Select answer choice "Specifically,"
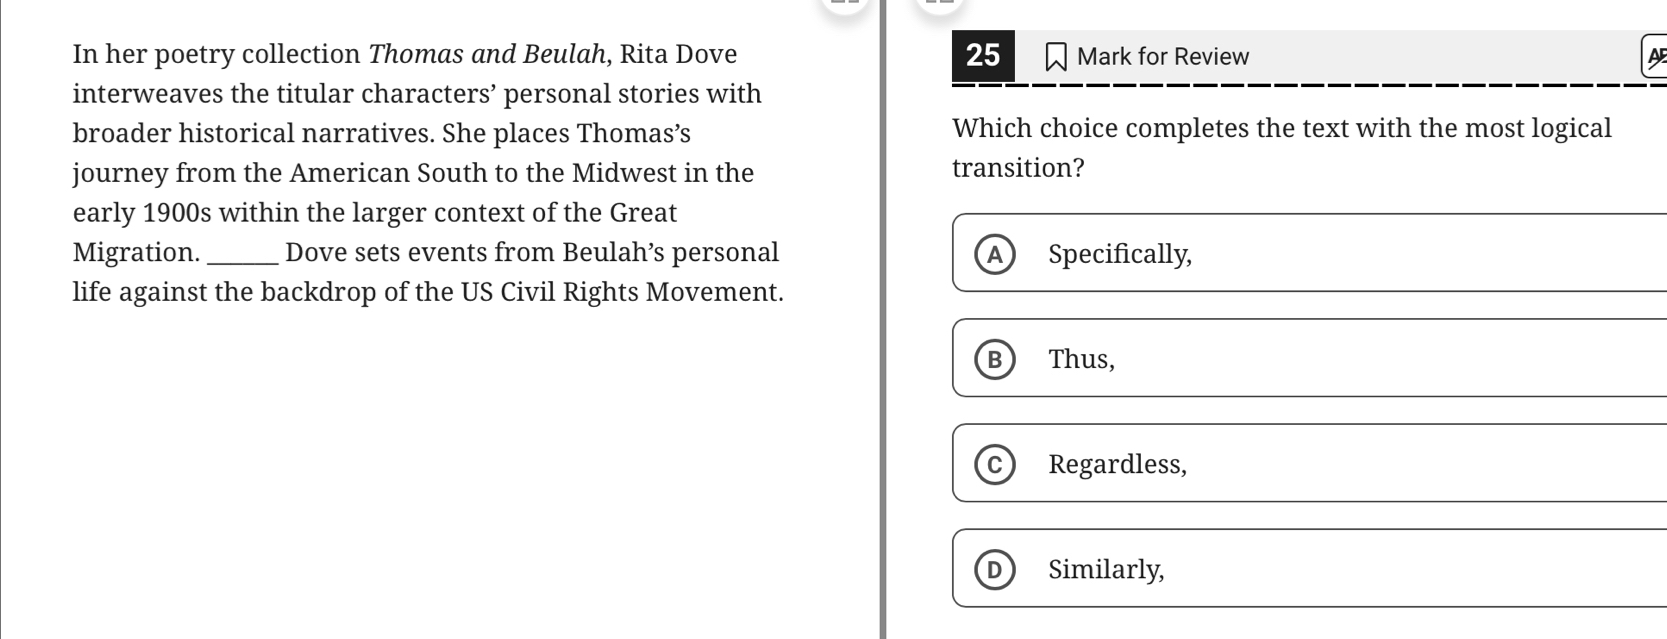This screenshot has width=1667, height=639. point(1120,255)
